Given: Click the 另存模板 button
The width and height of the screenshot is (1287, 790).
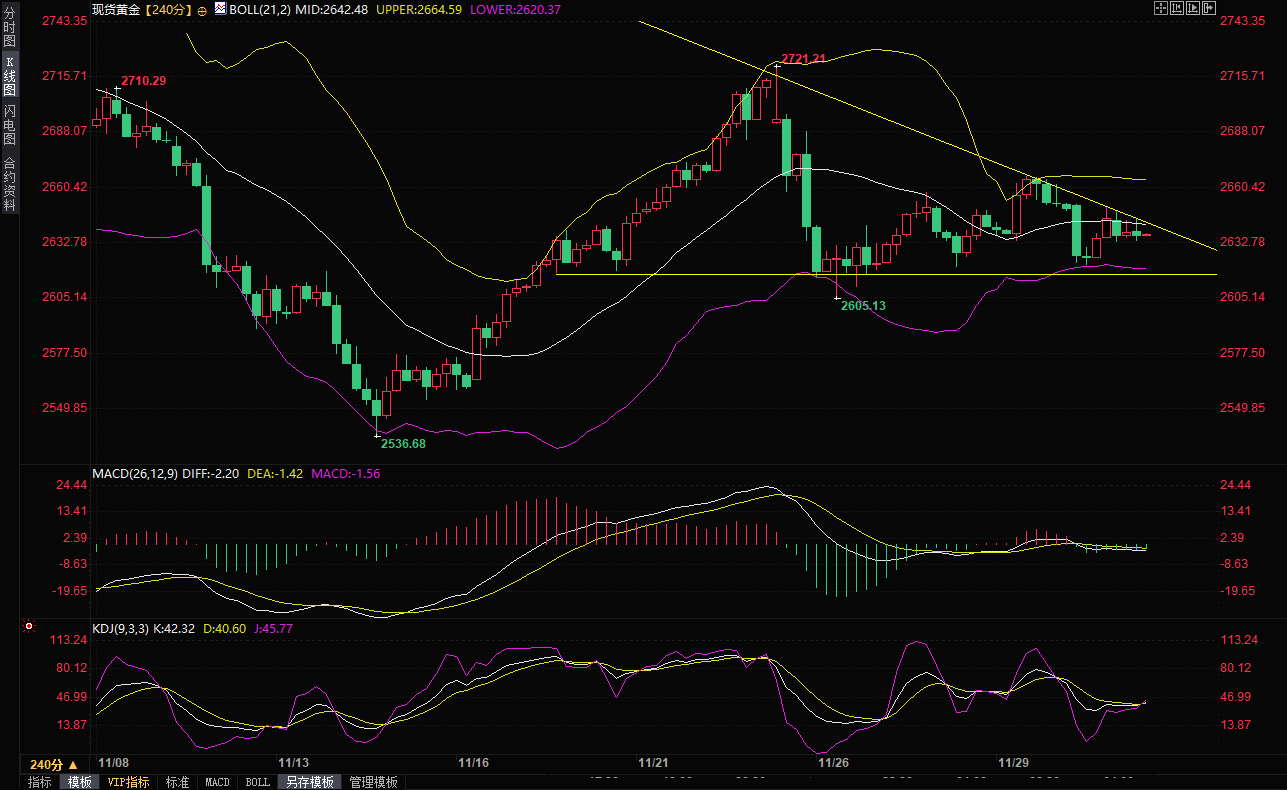Looking at the screenshot, I should (x=309, y=782).
